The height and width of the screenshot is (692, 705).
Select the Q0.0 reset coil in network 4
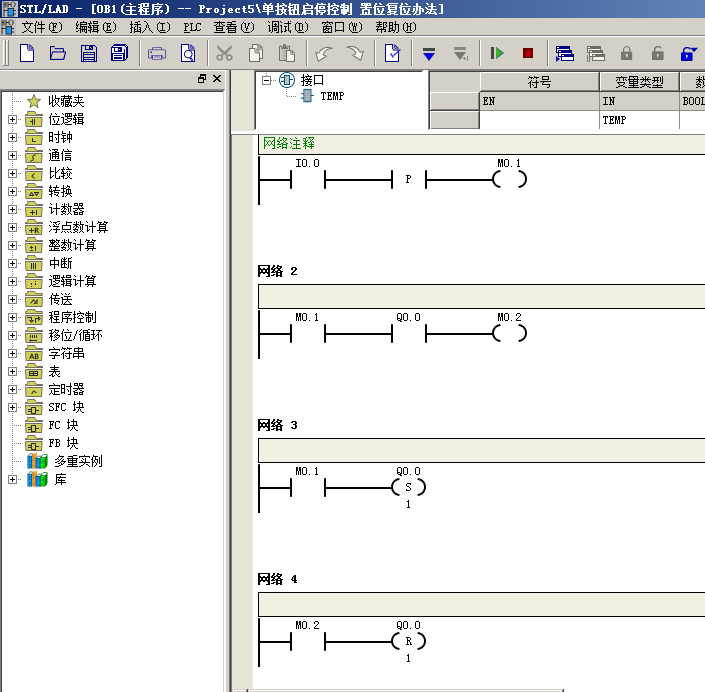pos(408,641)
